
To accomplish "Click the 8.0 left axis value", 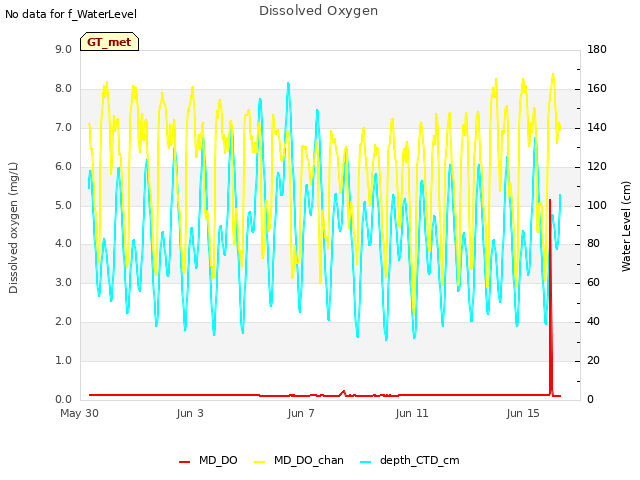I will pyautogui.click(x=63, y=89).
